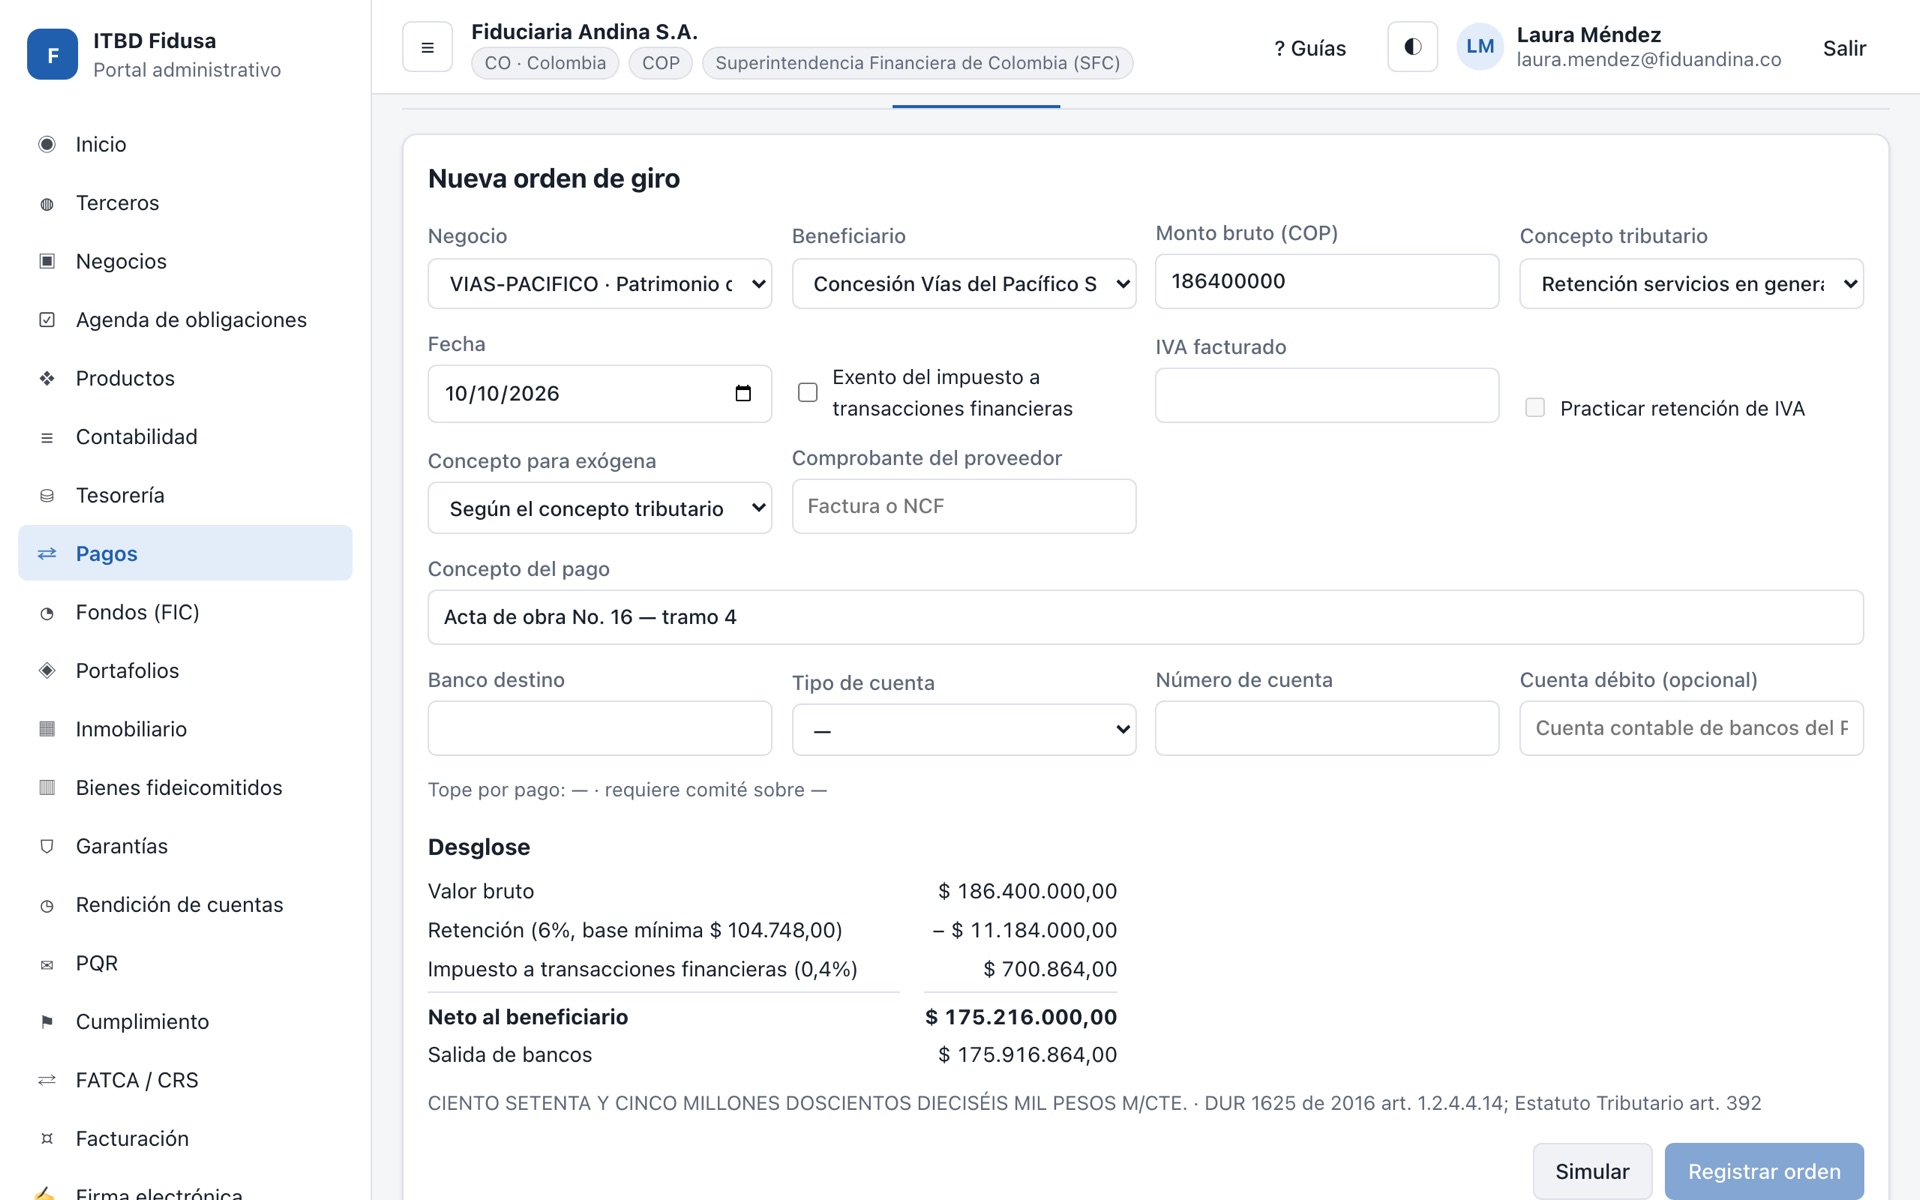Click the Fondos (FIC) icon
The width and height of the screenshot is (1920, 1200).
[47, 612]
